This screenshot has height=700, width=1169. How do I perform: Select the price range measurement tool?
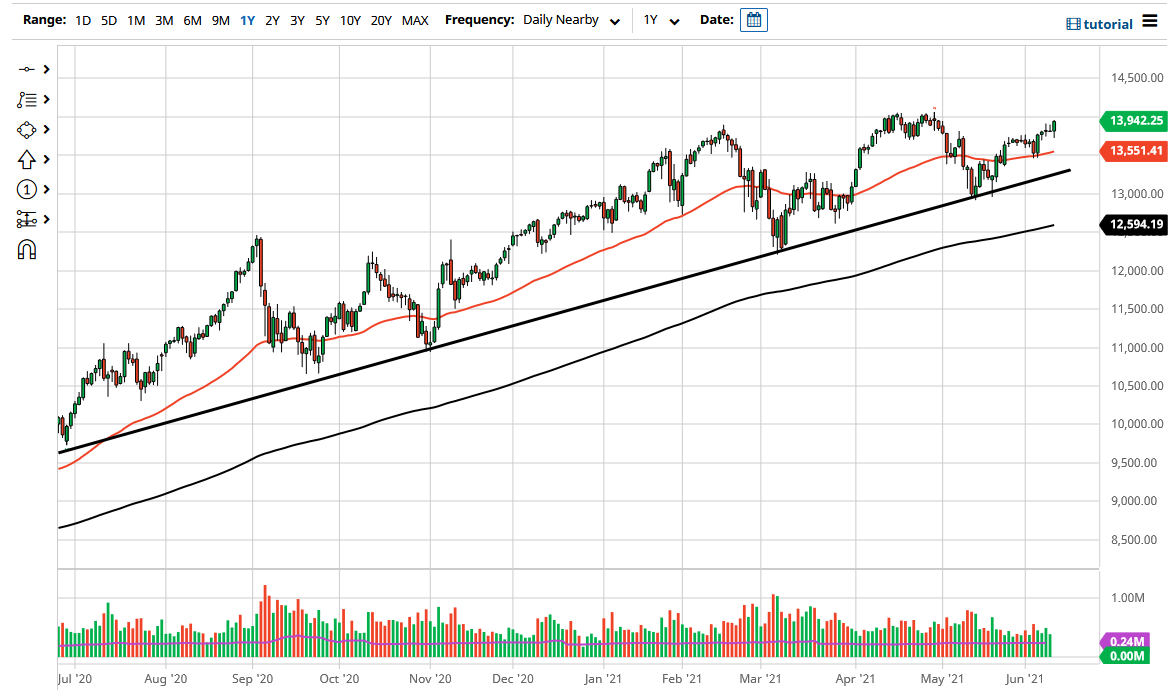pyautogui.click(x=28, y=219)
